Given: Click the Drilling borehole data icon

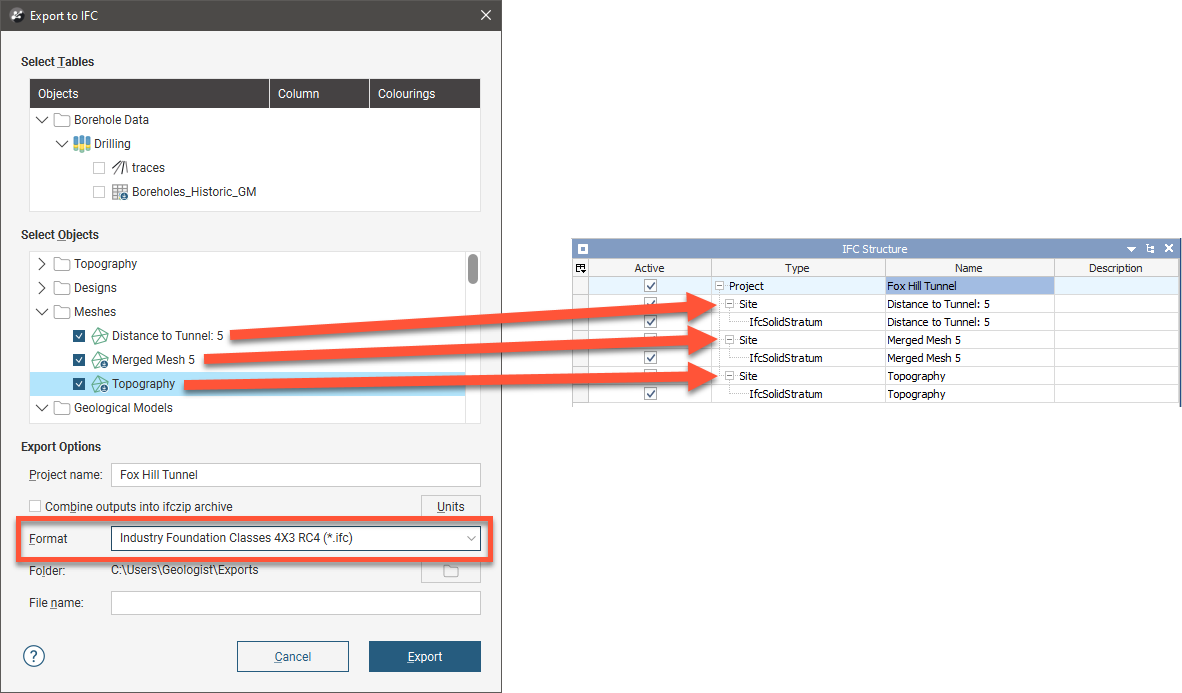Looking at the screenshot, I should pyautogui.click(x=81, y=143).
